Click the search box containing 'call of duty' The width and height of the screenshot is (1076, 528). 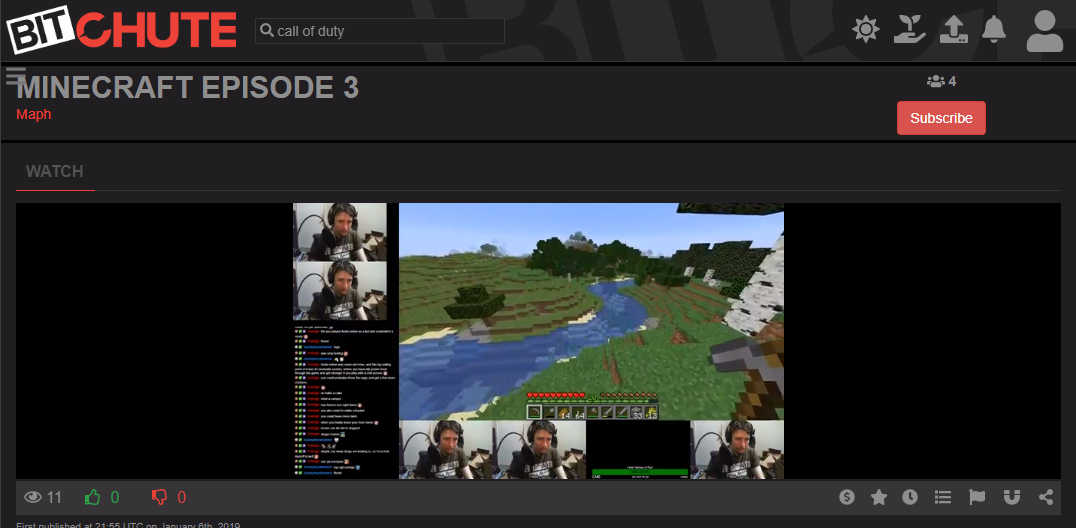click(x=379, y=31)
